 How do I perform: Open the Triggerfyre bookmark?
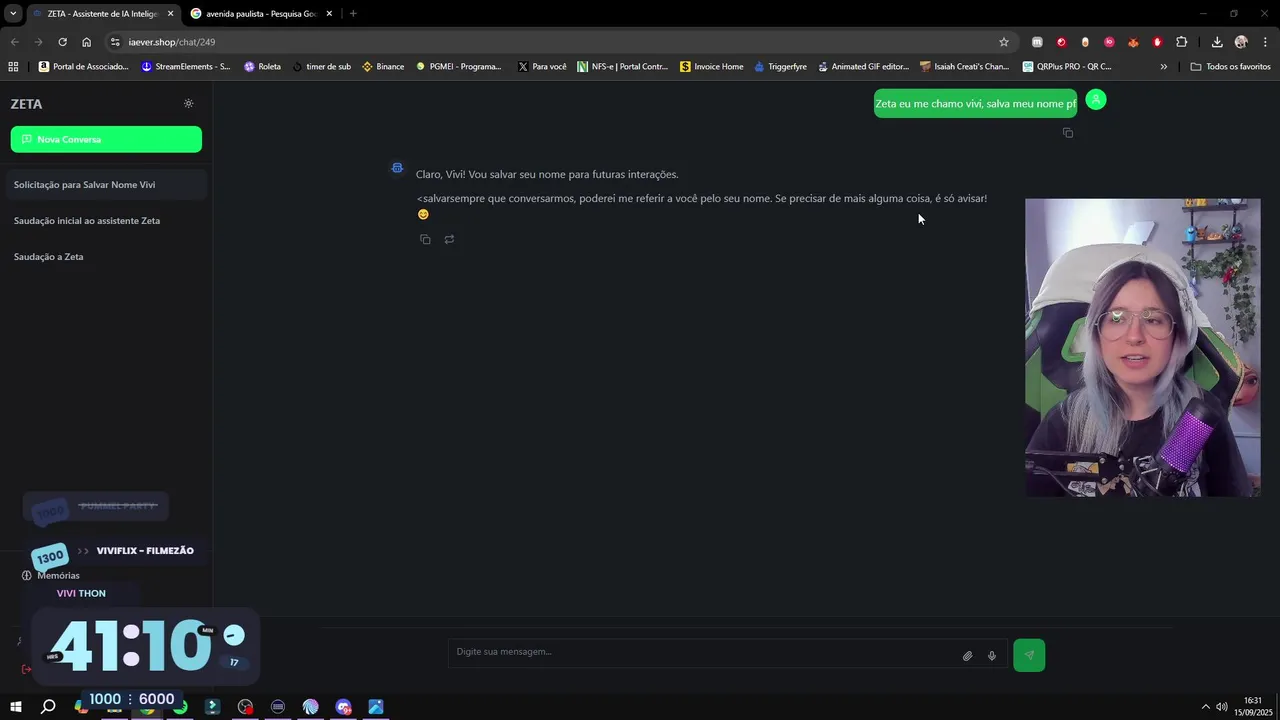(x=781, y=67)
